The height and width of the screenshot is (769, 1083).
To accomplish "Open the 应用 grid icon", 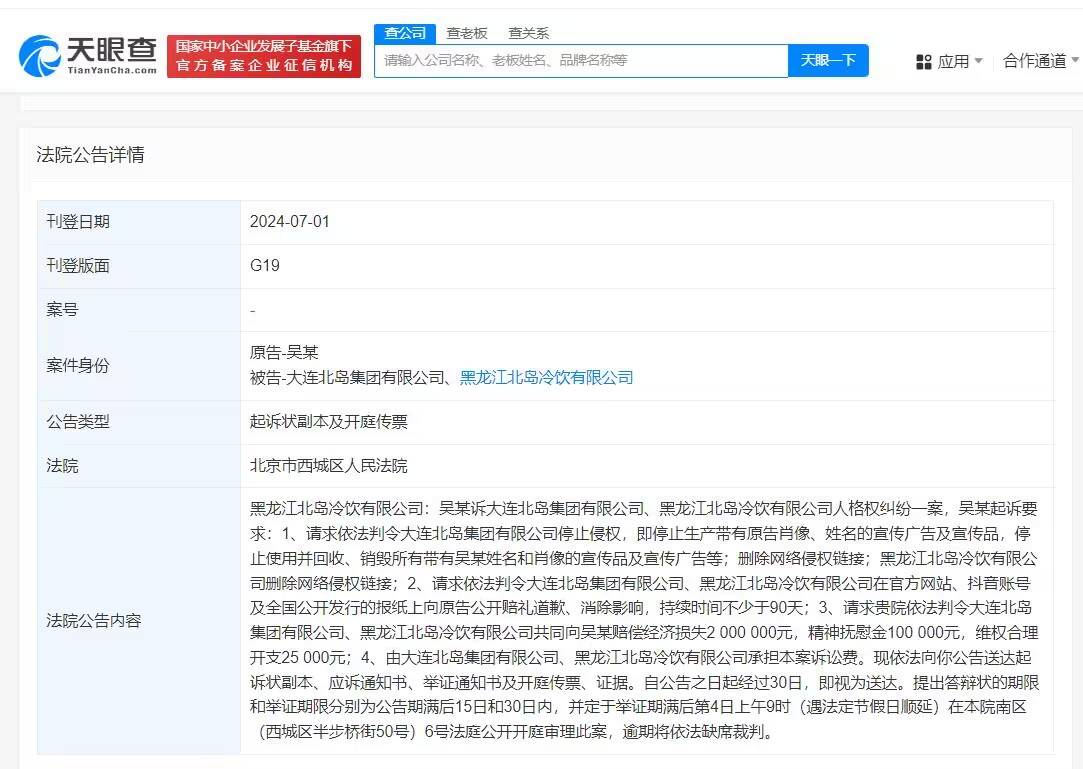I will pos(923,61).
